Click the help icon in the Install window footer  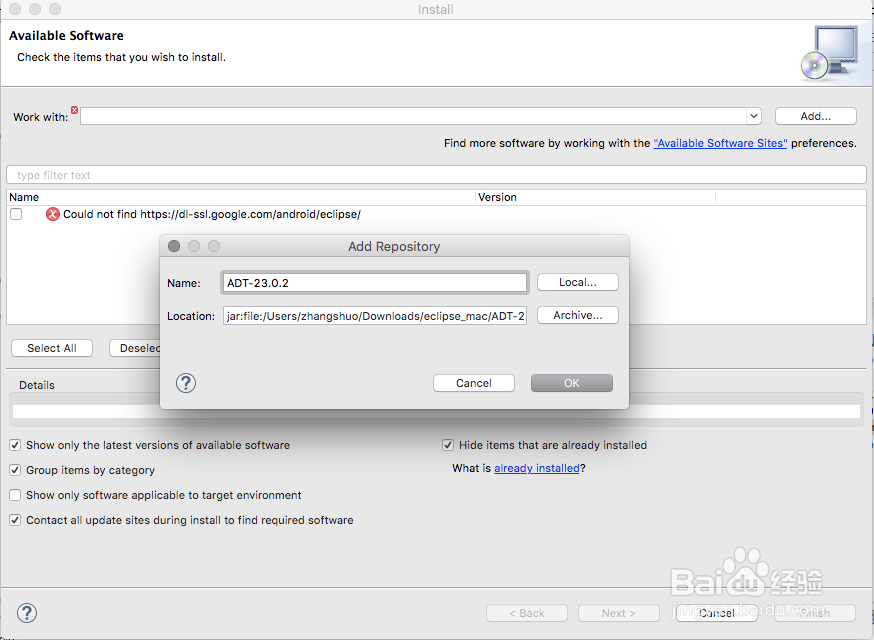tap(27, 613)
